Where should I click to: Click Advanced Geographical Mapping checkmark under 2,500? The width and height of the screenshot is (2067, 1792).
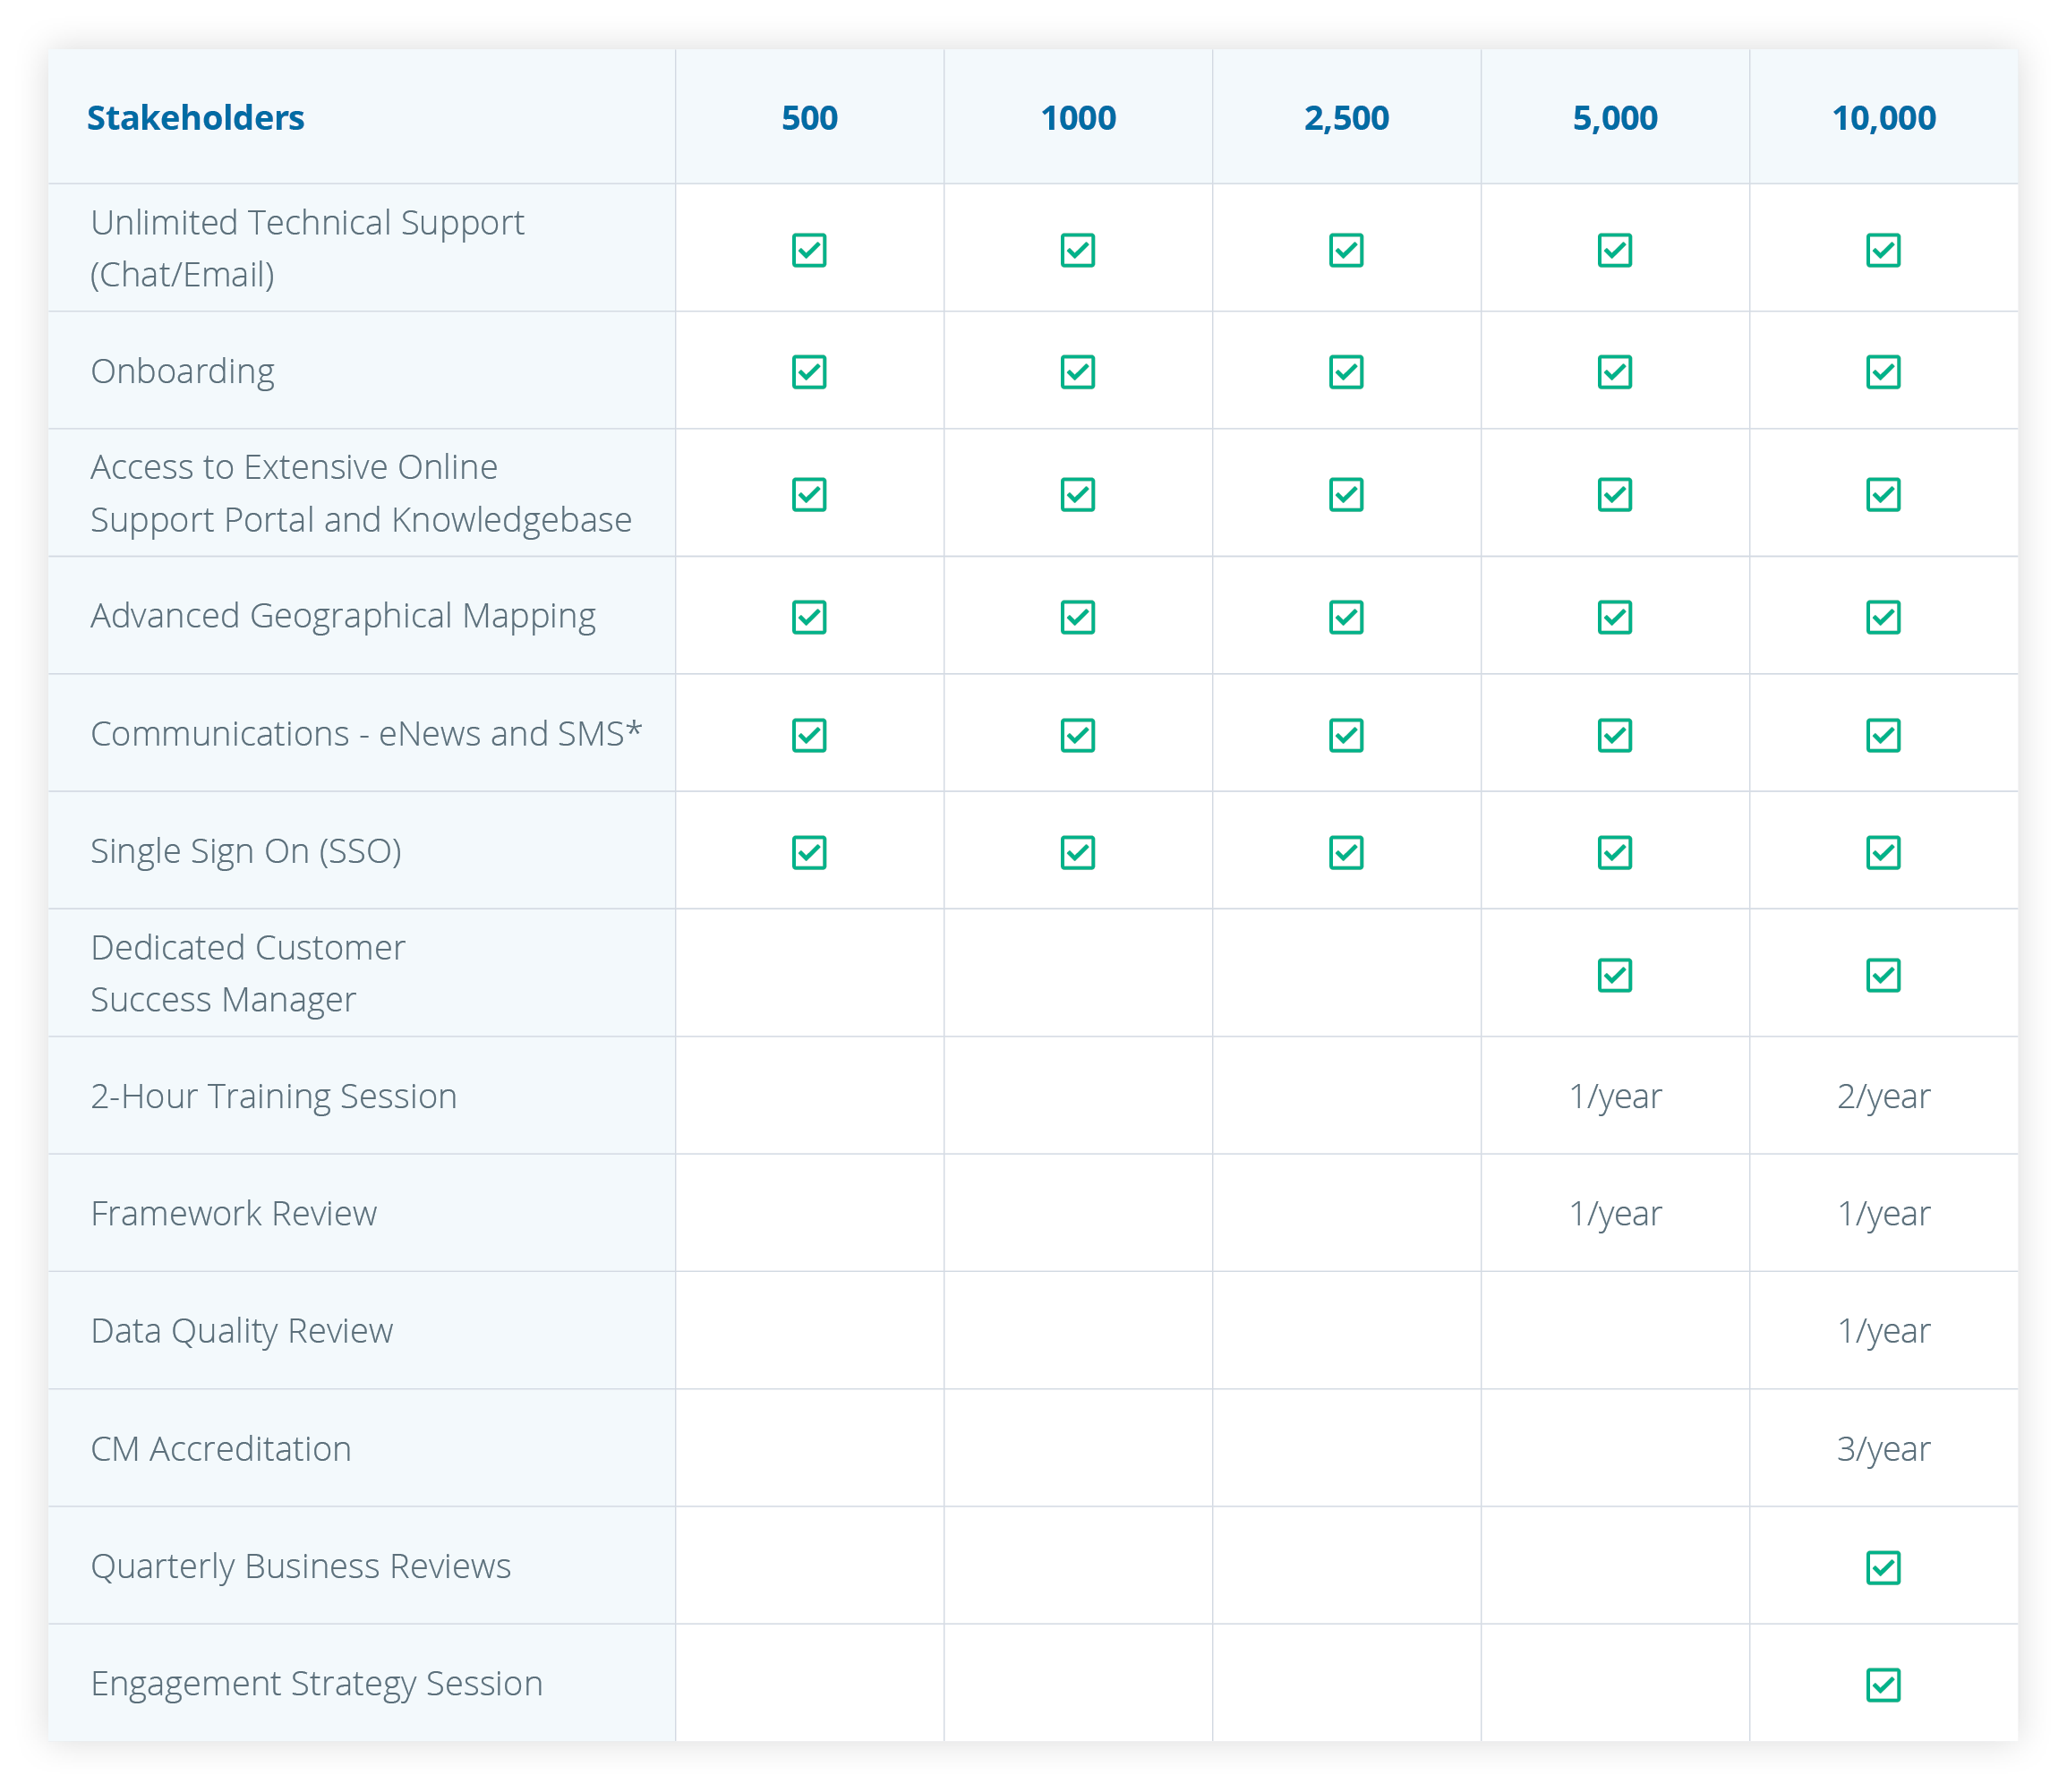click(x=1346, y=617)
